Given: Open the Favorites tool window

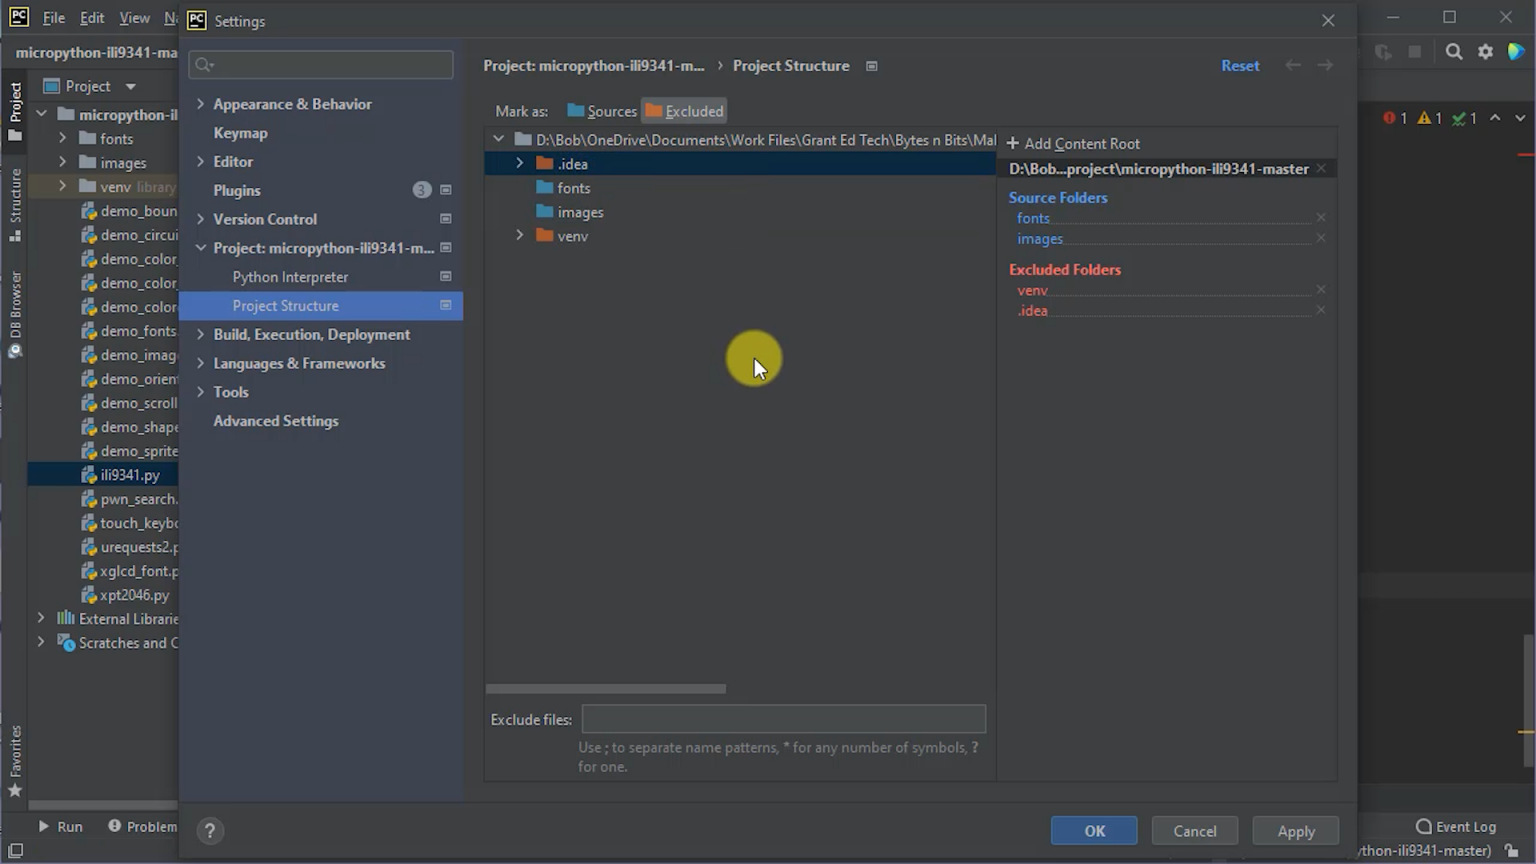Looking at the screenshot, I should tap(15, 760).
